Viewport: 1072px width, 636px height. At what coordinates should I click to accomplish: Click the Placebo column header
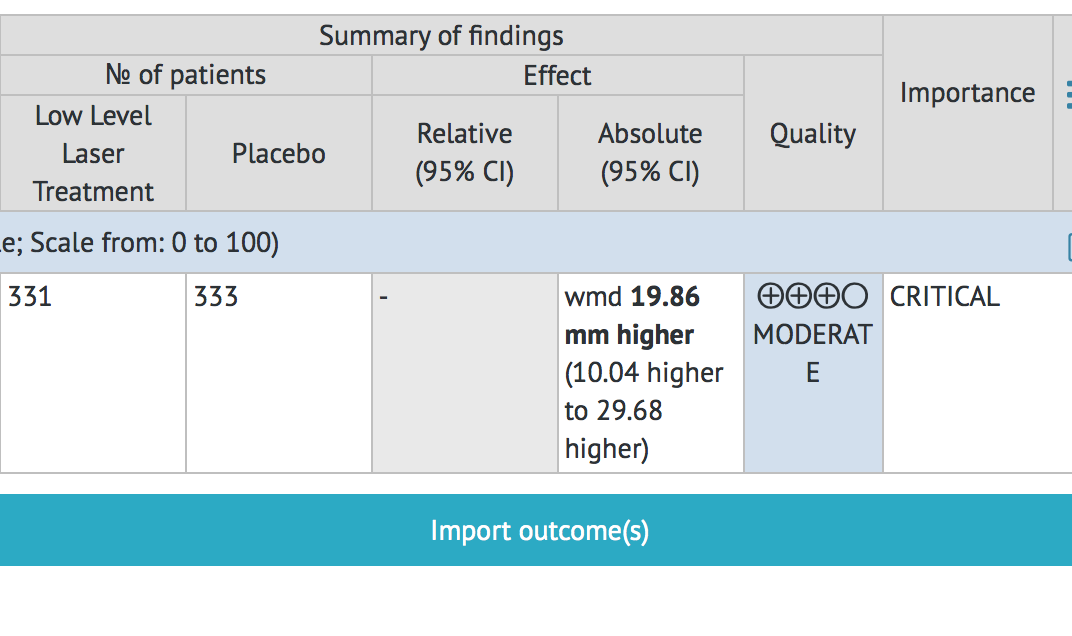279,153
